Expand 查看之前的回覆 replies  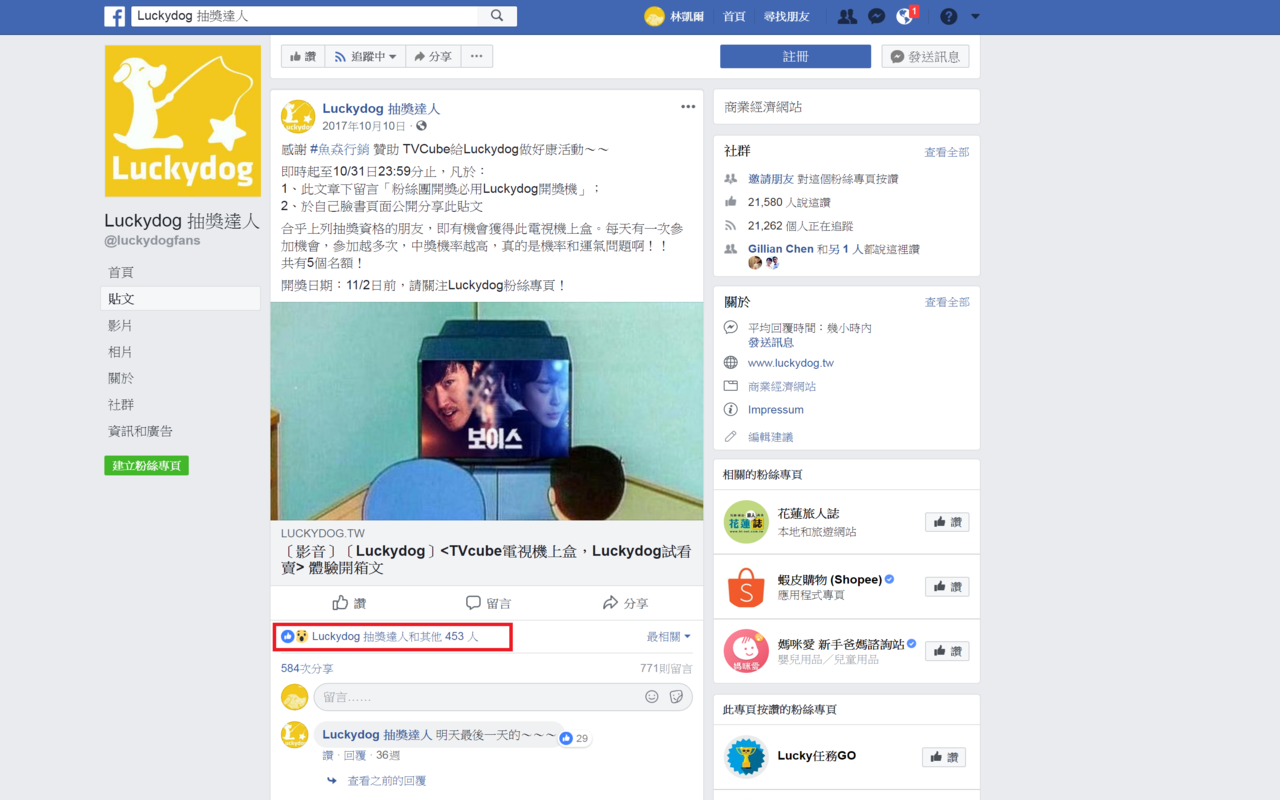(386, 781)
